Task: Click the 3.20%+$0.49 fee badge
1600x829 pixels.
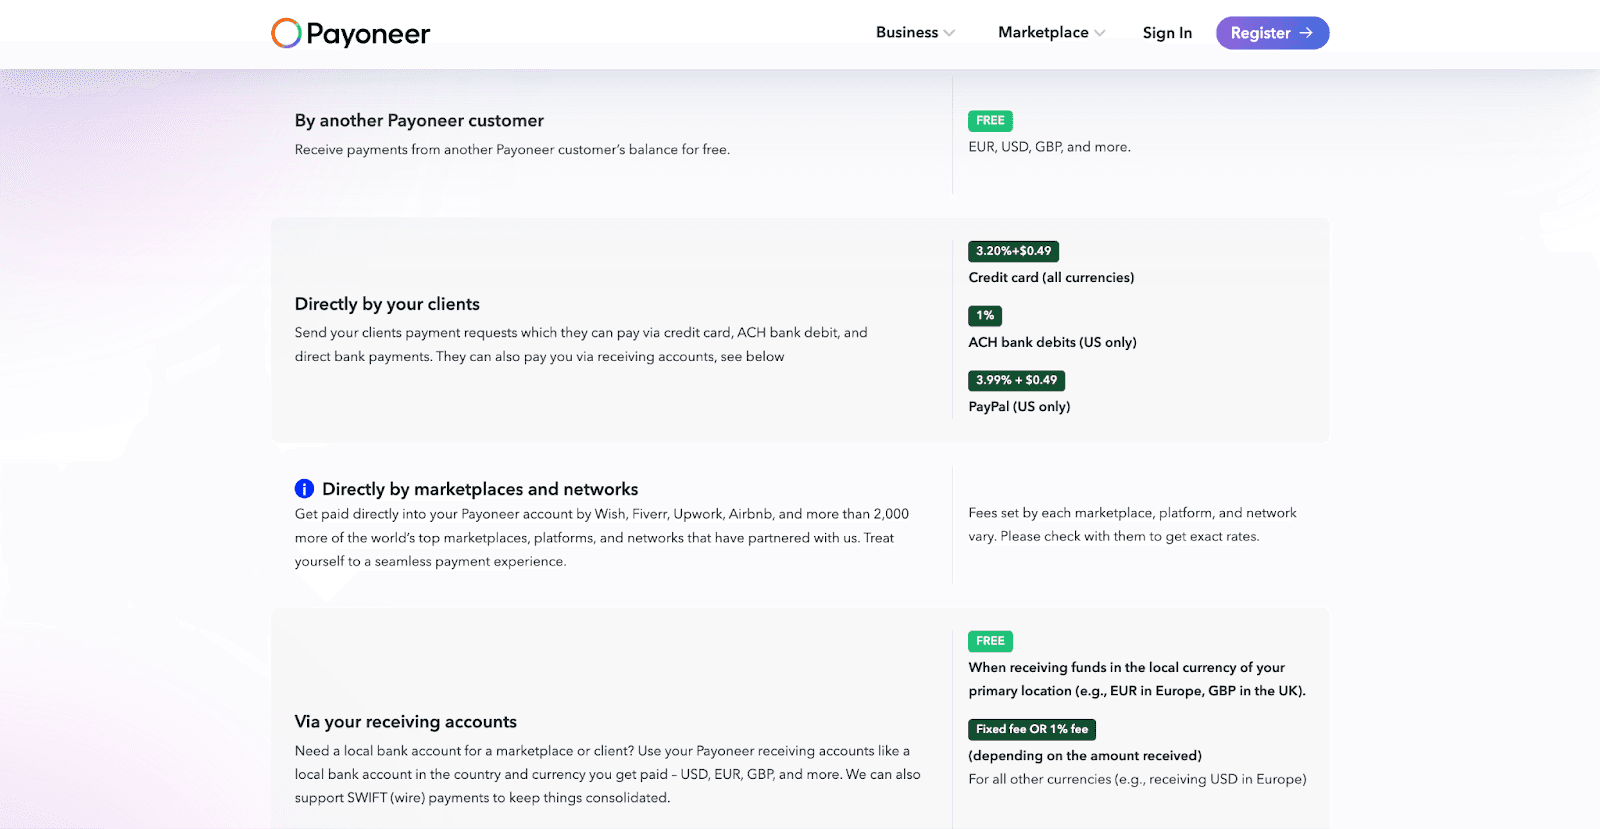Action: [1013, 251]
